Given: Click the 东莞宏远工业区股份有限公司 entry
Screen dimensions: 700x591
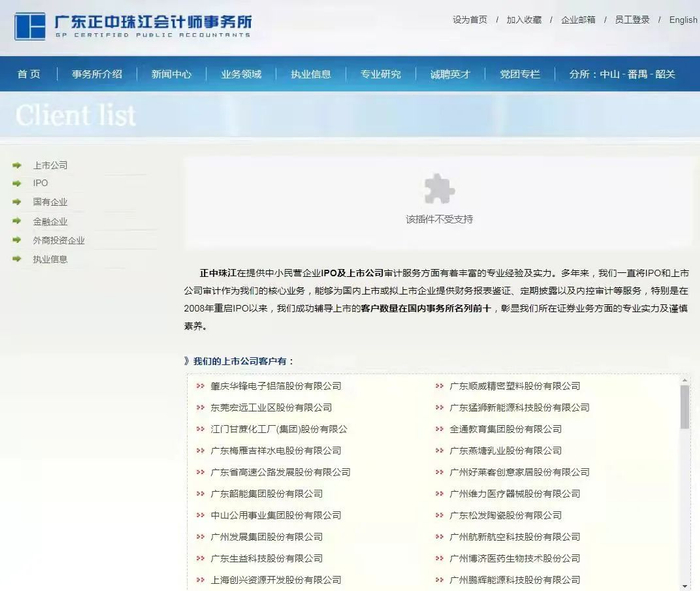Looking at the screenshot, I should coord(271,408).
